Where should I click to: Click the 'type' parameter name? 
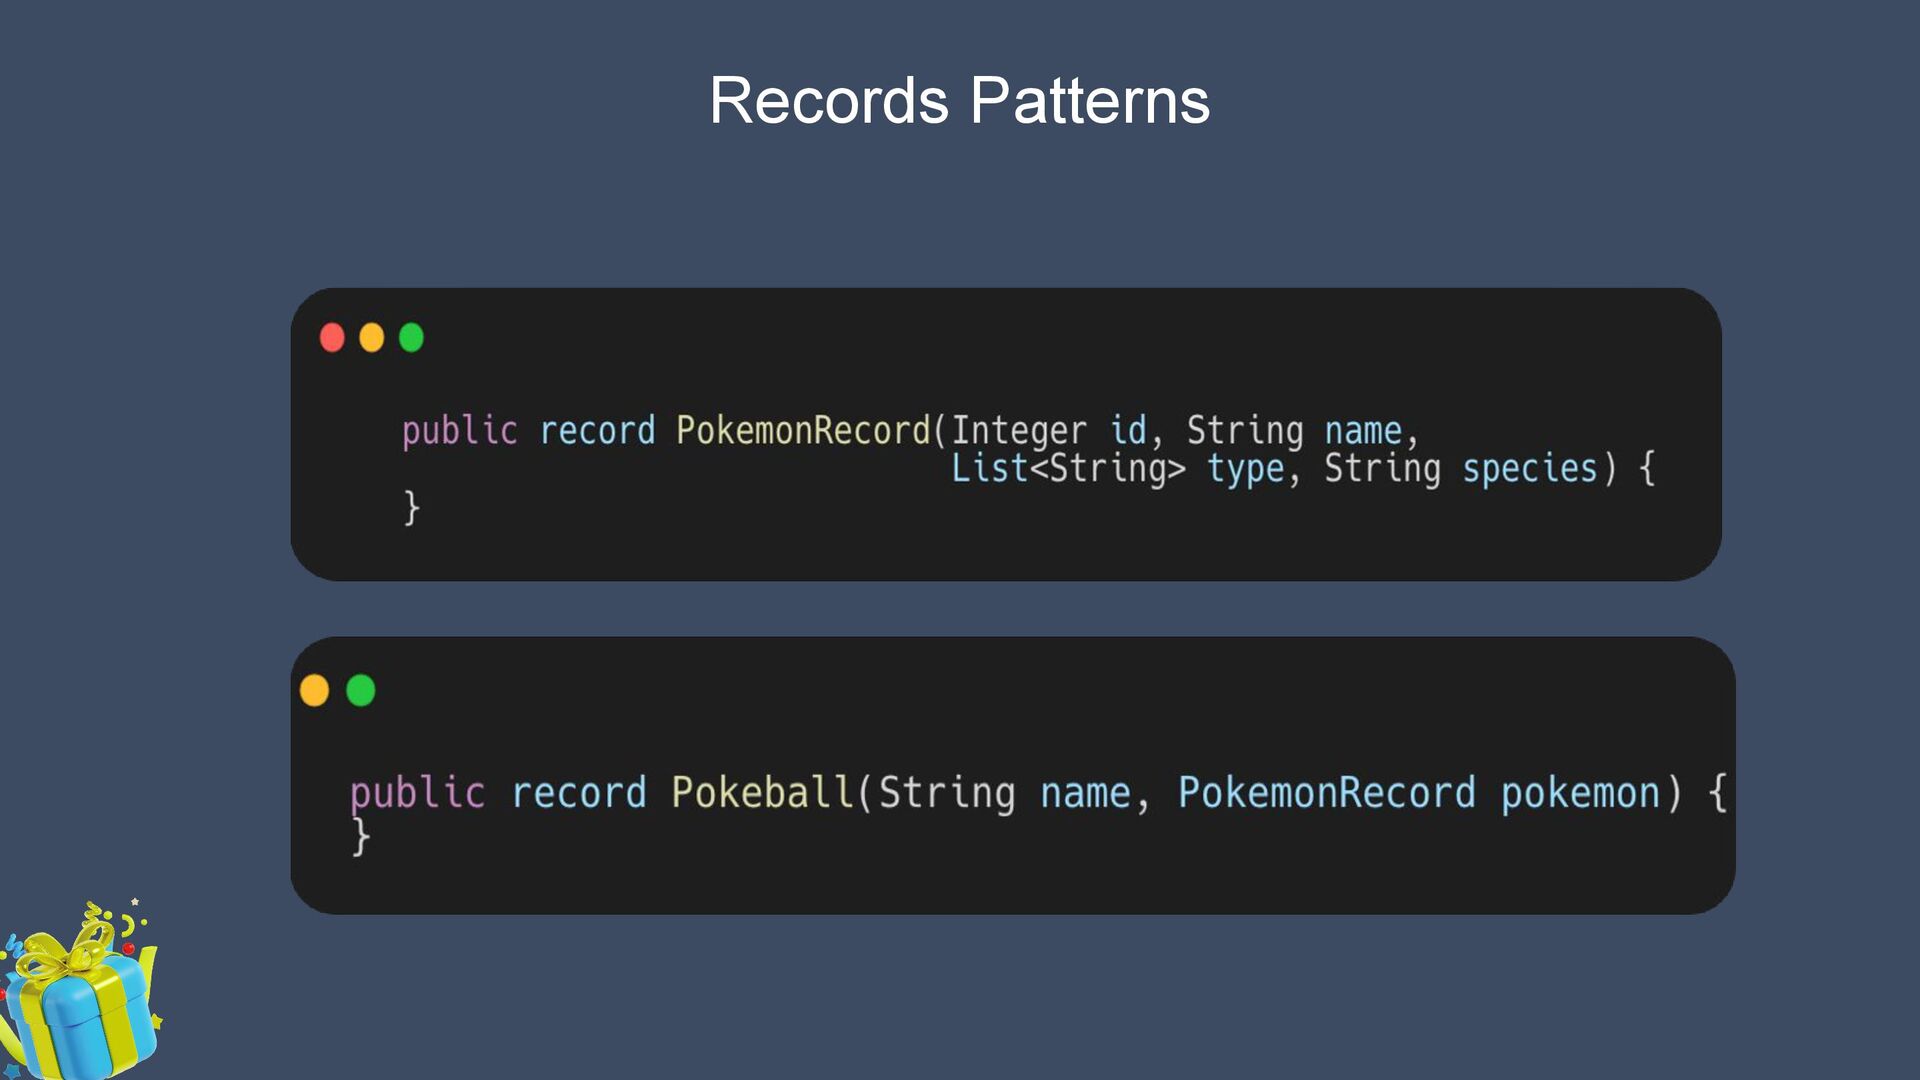click(x=1245, y=470)
